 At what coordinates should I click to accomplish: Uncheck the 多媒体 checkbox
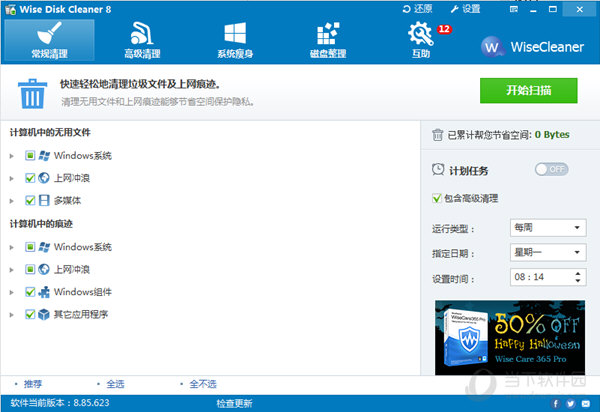tap(30, 200)
